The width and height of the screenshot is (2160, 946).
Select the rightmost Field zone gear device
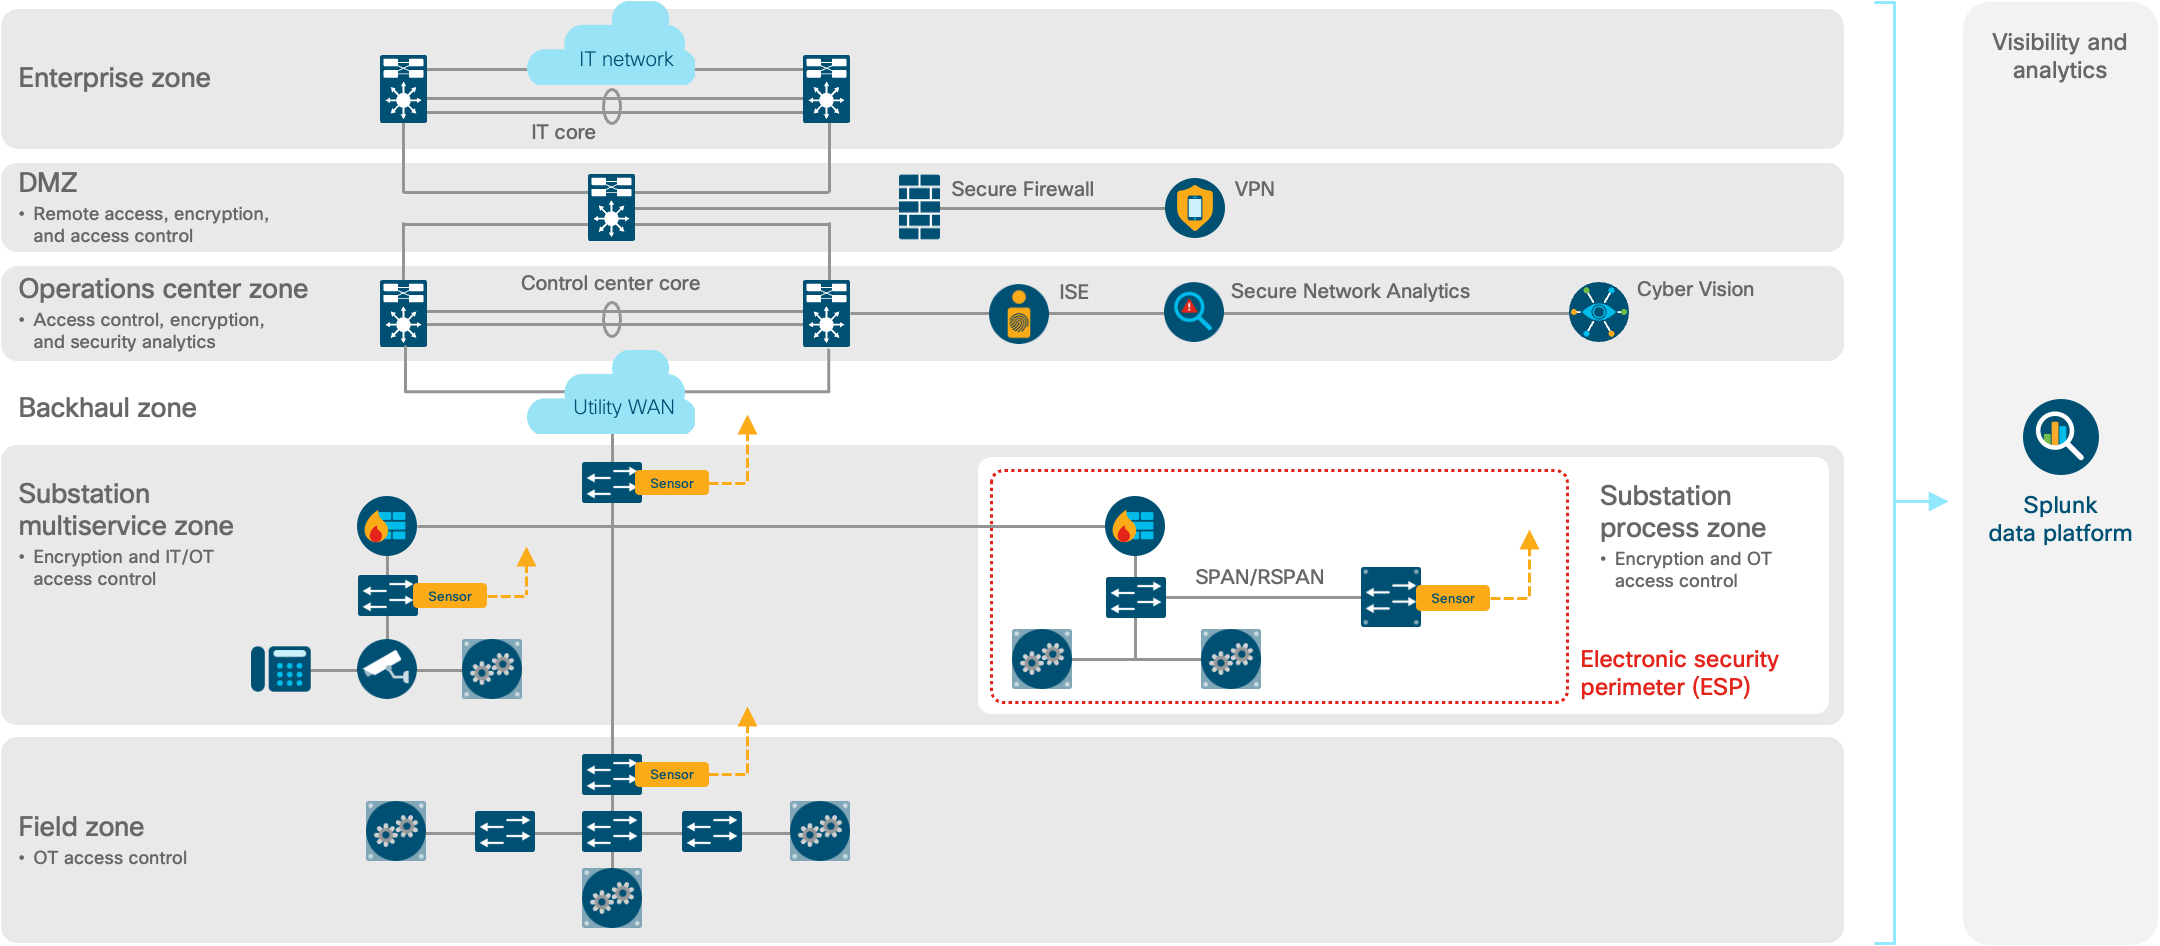820,831
